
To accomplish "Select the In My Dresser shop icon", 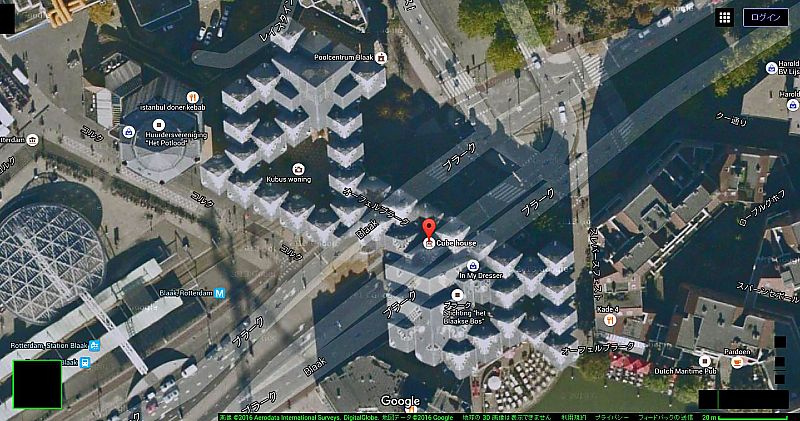I will pos(473,265).
